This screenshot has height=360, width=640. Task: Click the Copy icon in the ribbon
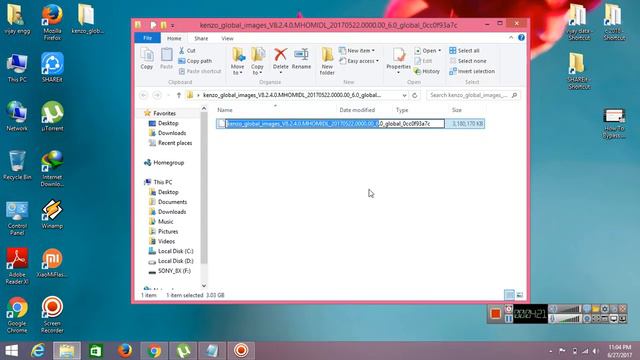(x=147, y=58)
